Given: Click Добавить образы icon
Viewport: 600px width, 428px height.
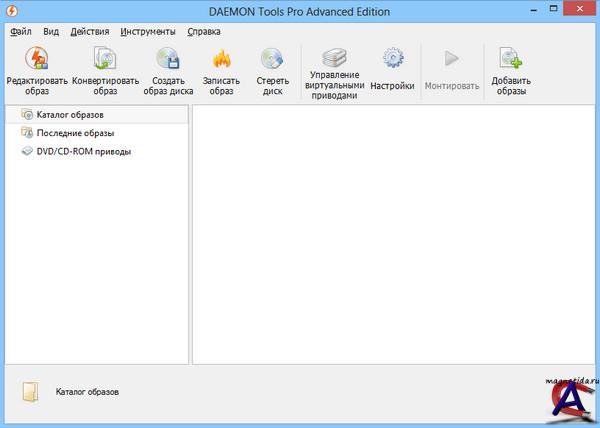Looking at the screenshot, I should (x=511, y=58).
